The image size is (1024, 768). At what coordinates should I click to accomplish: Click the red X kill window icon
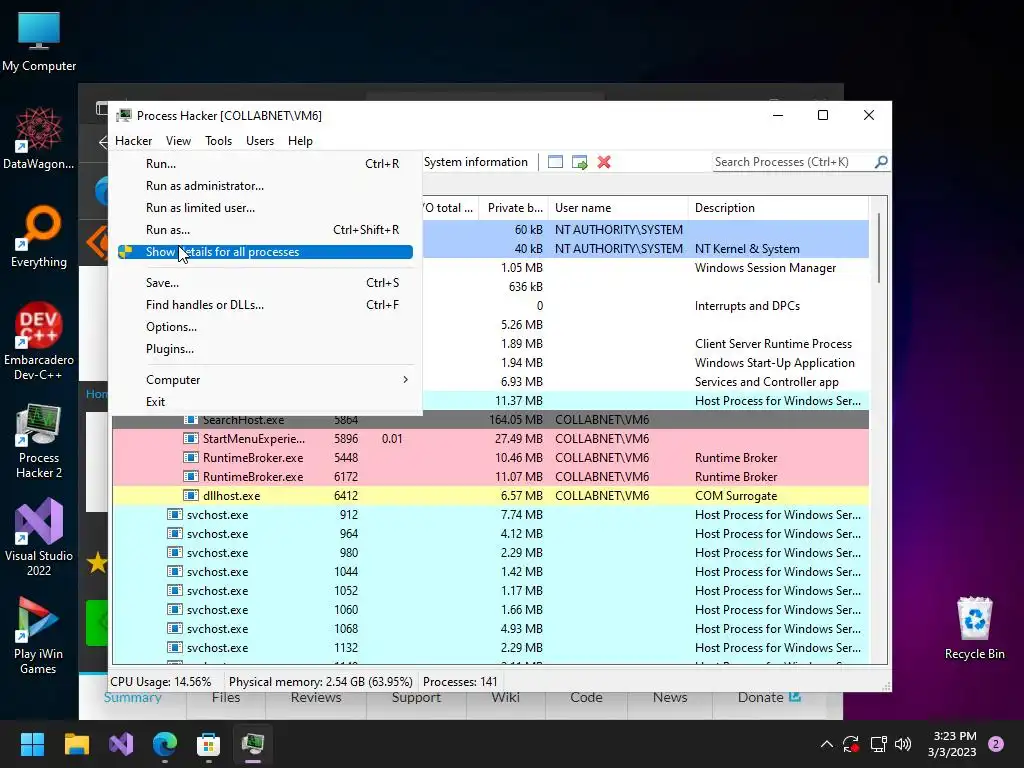point(604,162)
